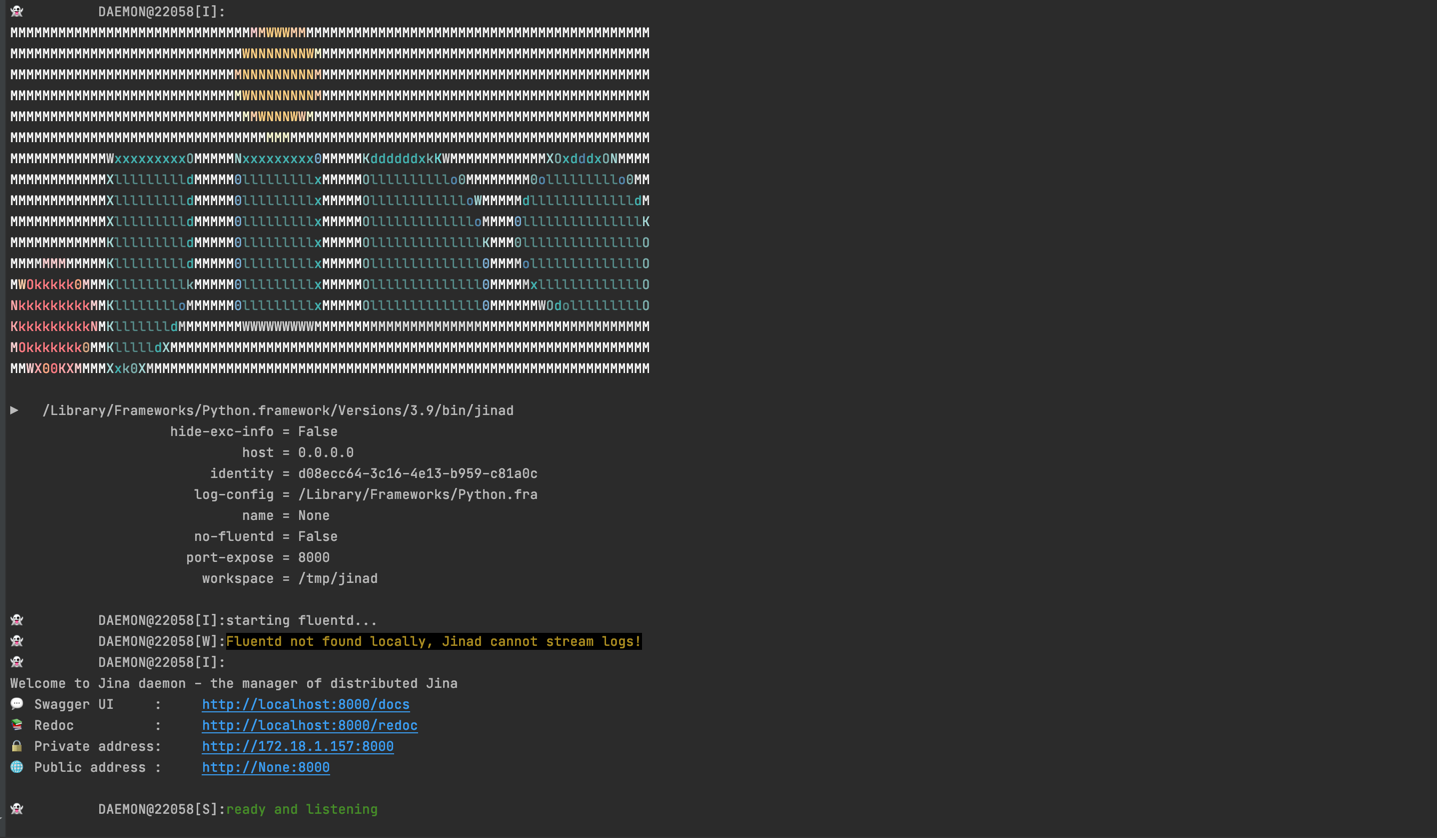Viewport: 1437px width, 838px height.
Task: Click the 'Public address :' label
Action: coord(98,768)
